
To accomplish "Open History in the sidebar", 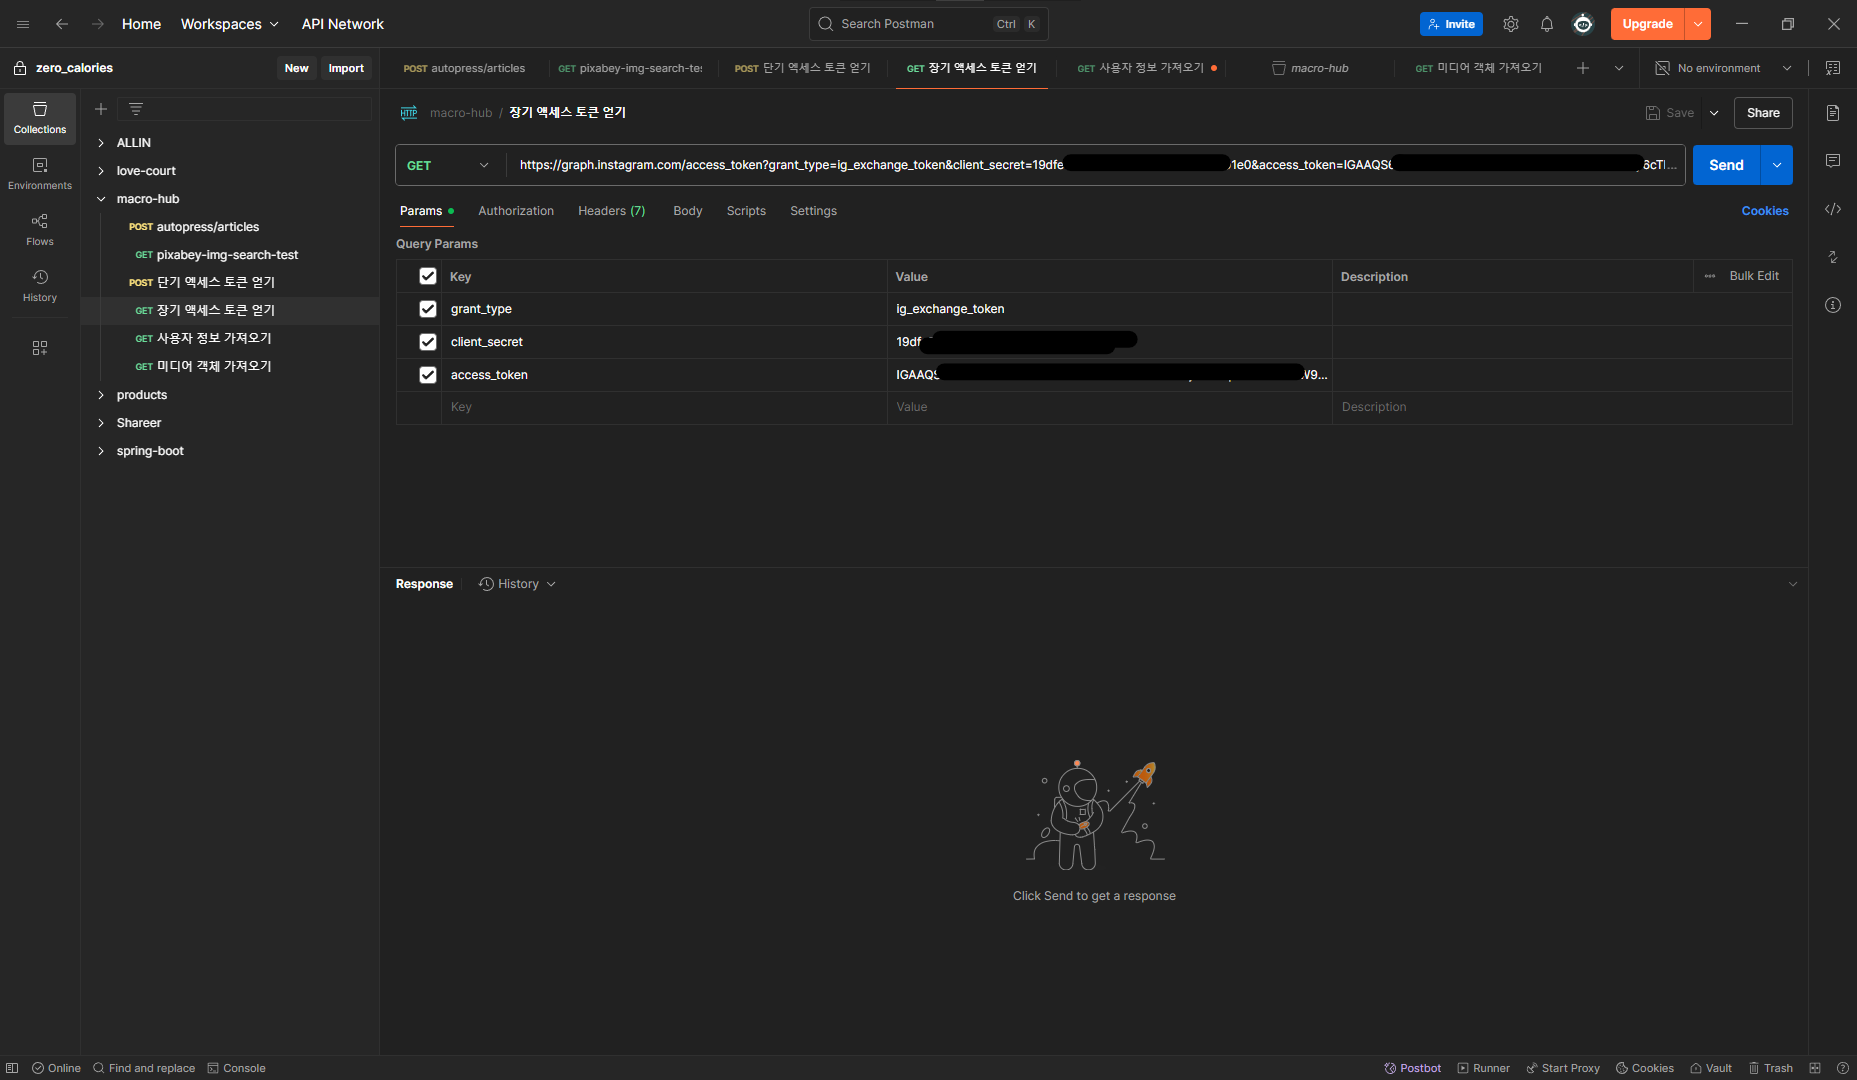I will [x=40, y=286].
